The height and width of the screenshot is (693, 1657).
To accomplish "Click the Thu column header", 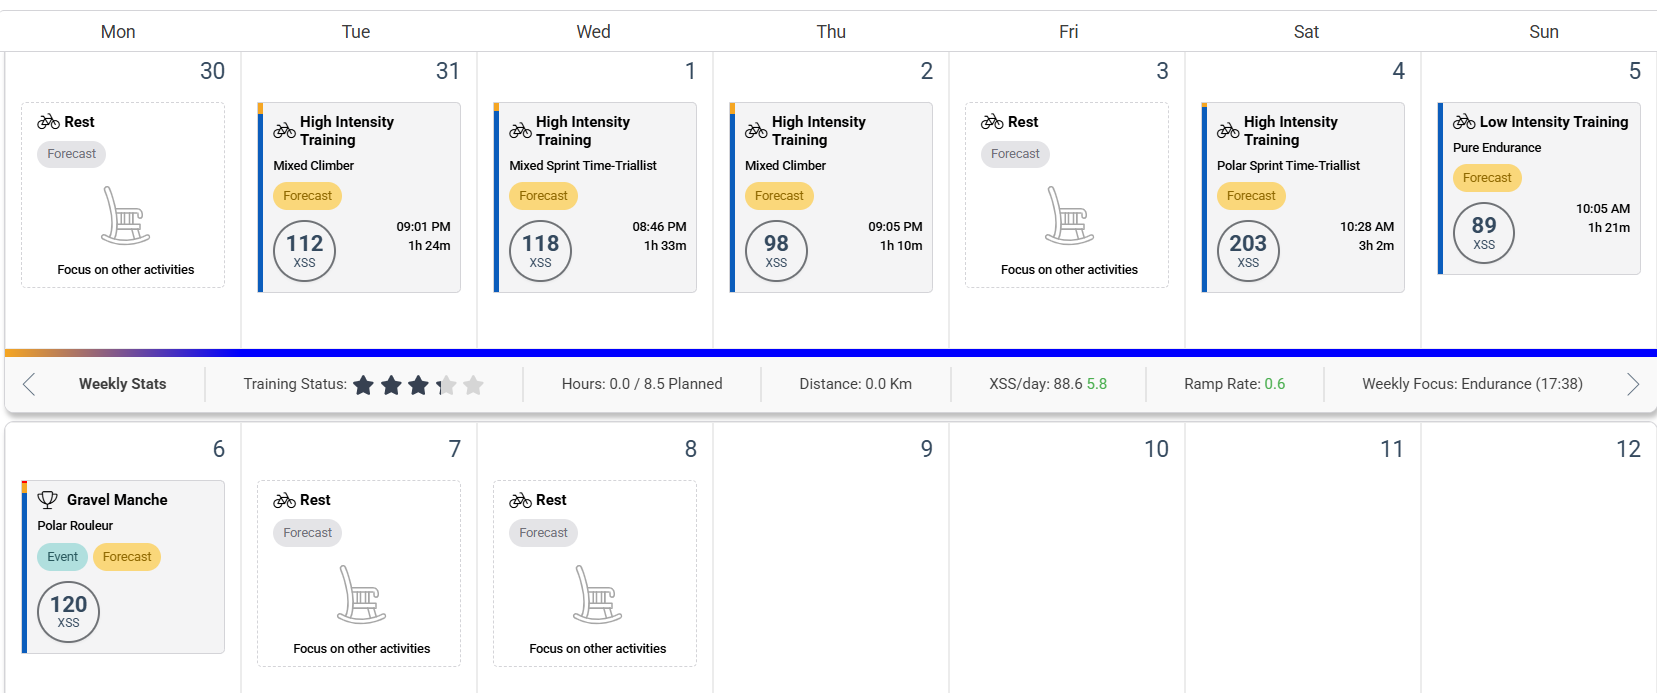I will 831,32.
